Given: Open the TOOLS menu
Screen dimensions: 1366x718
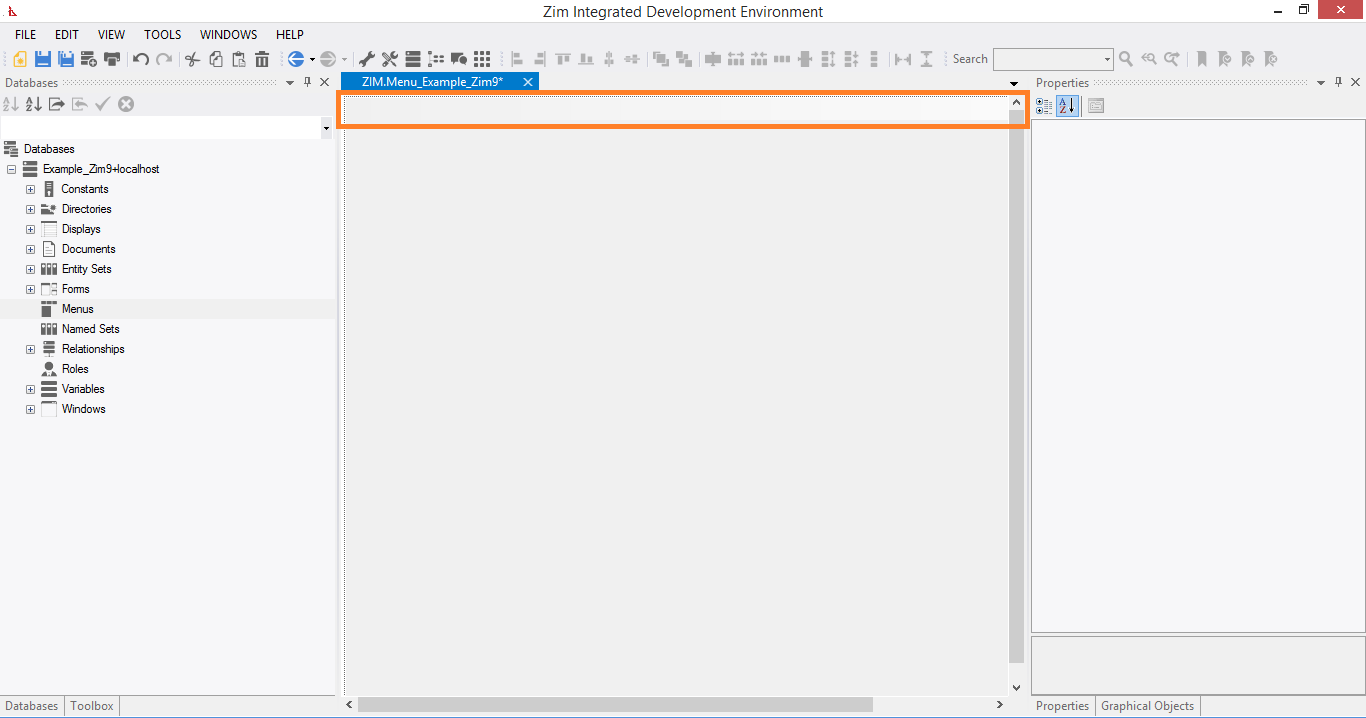Looking at the screenshot, I should coord(163,35).
